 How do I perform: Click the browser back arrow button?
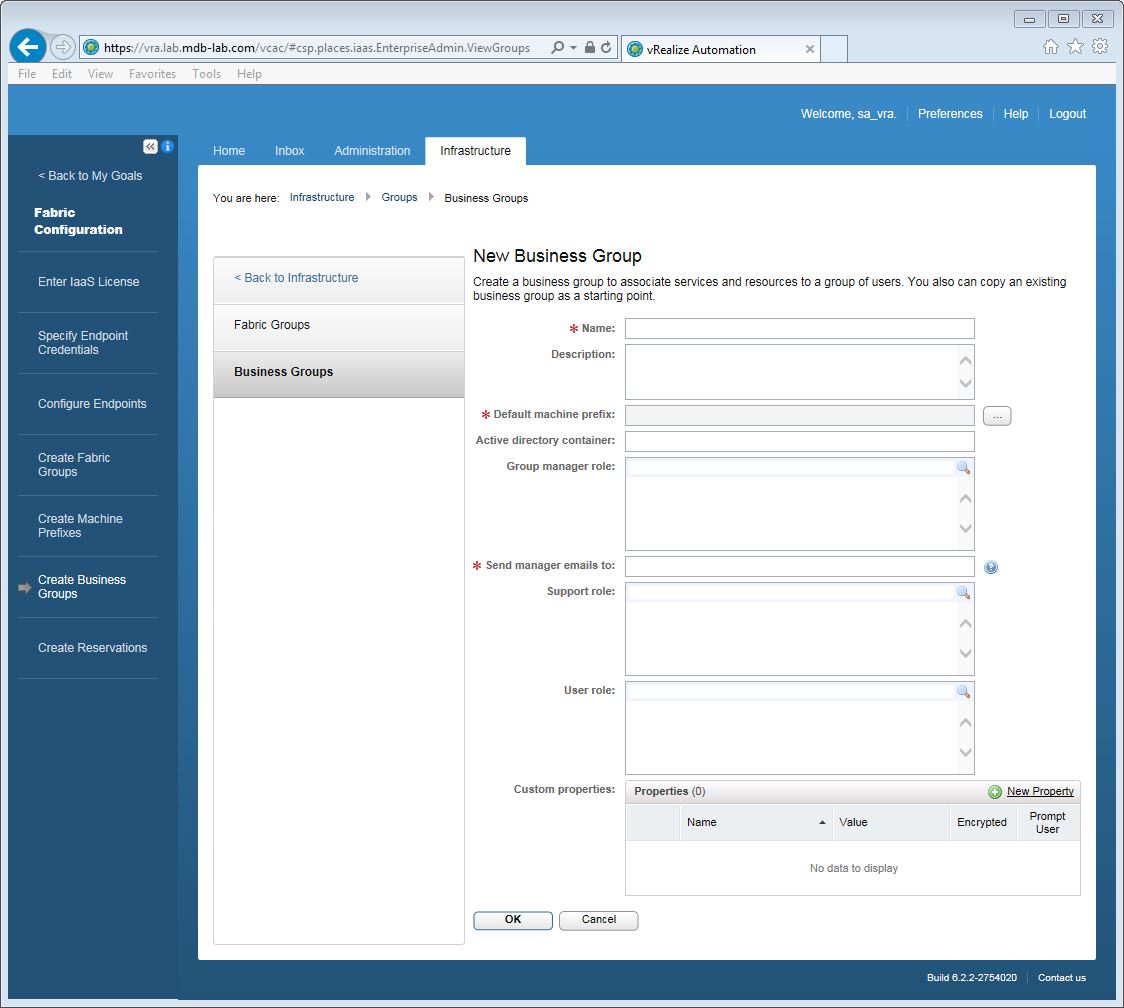click(28, 47)
